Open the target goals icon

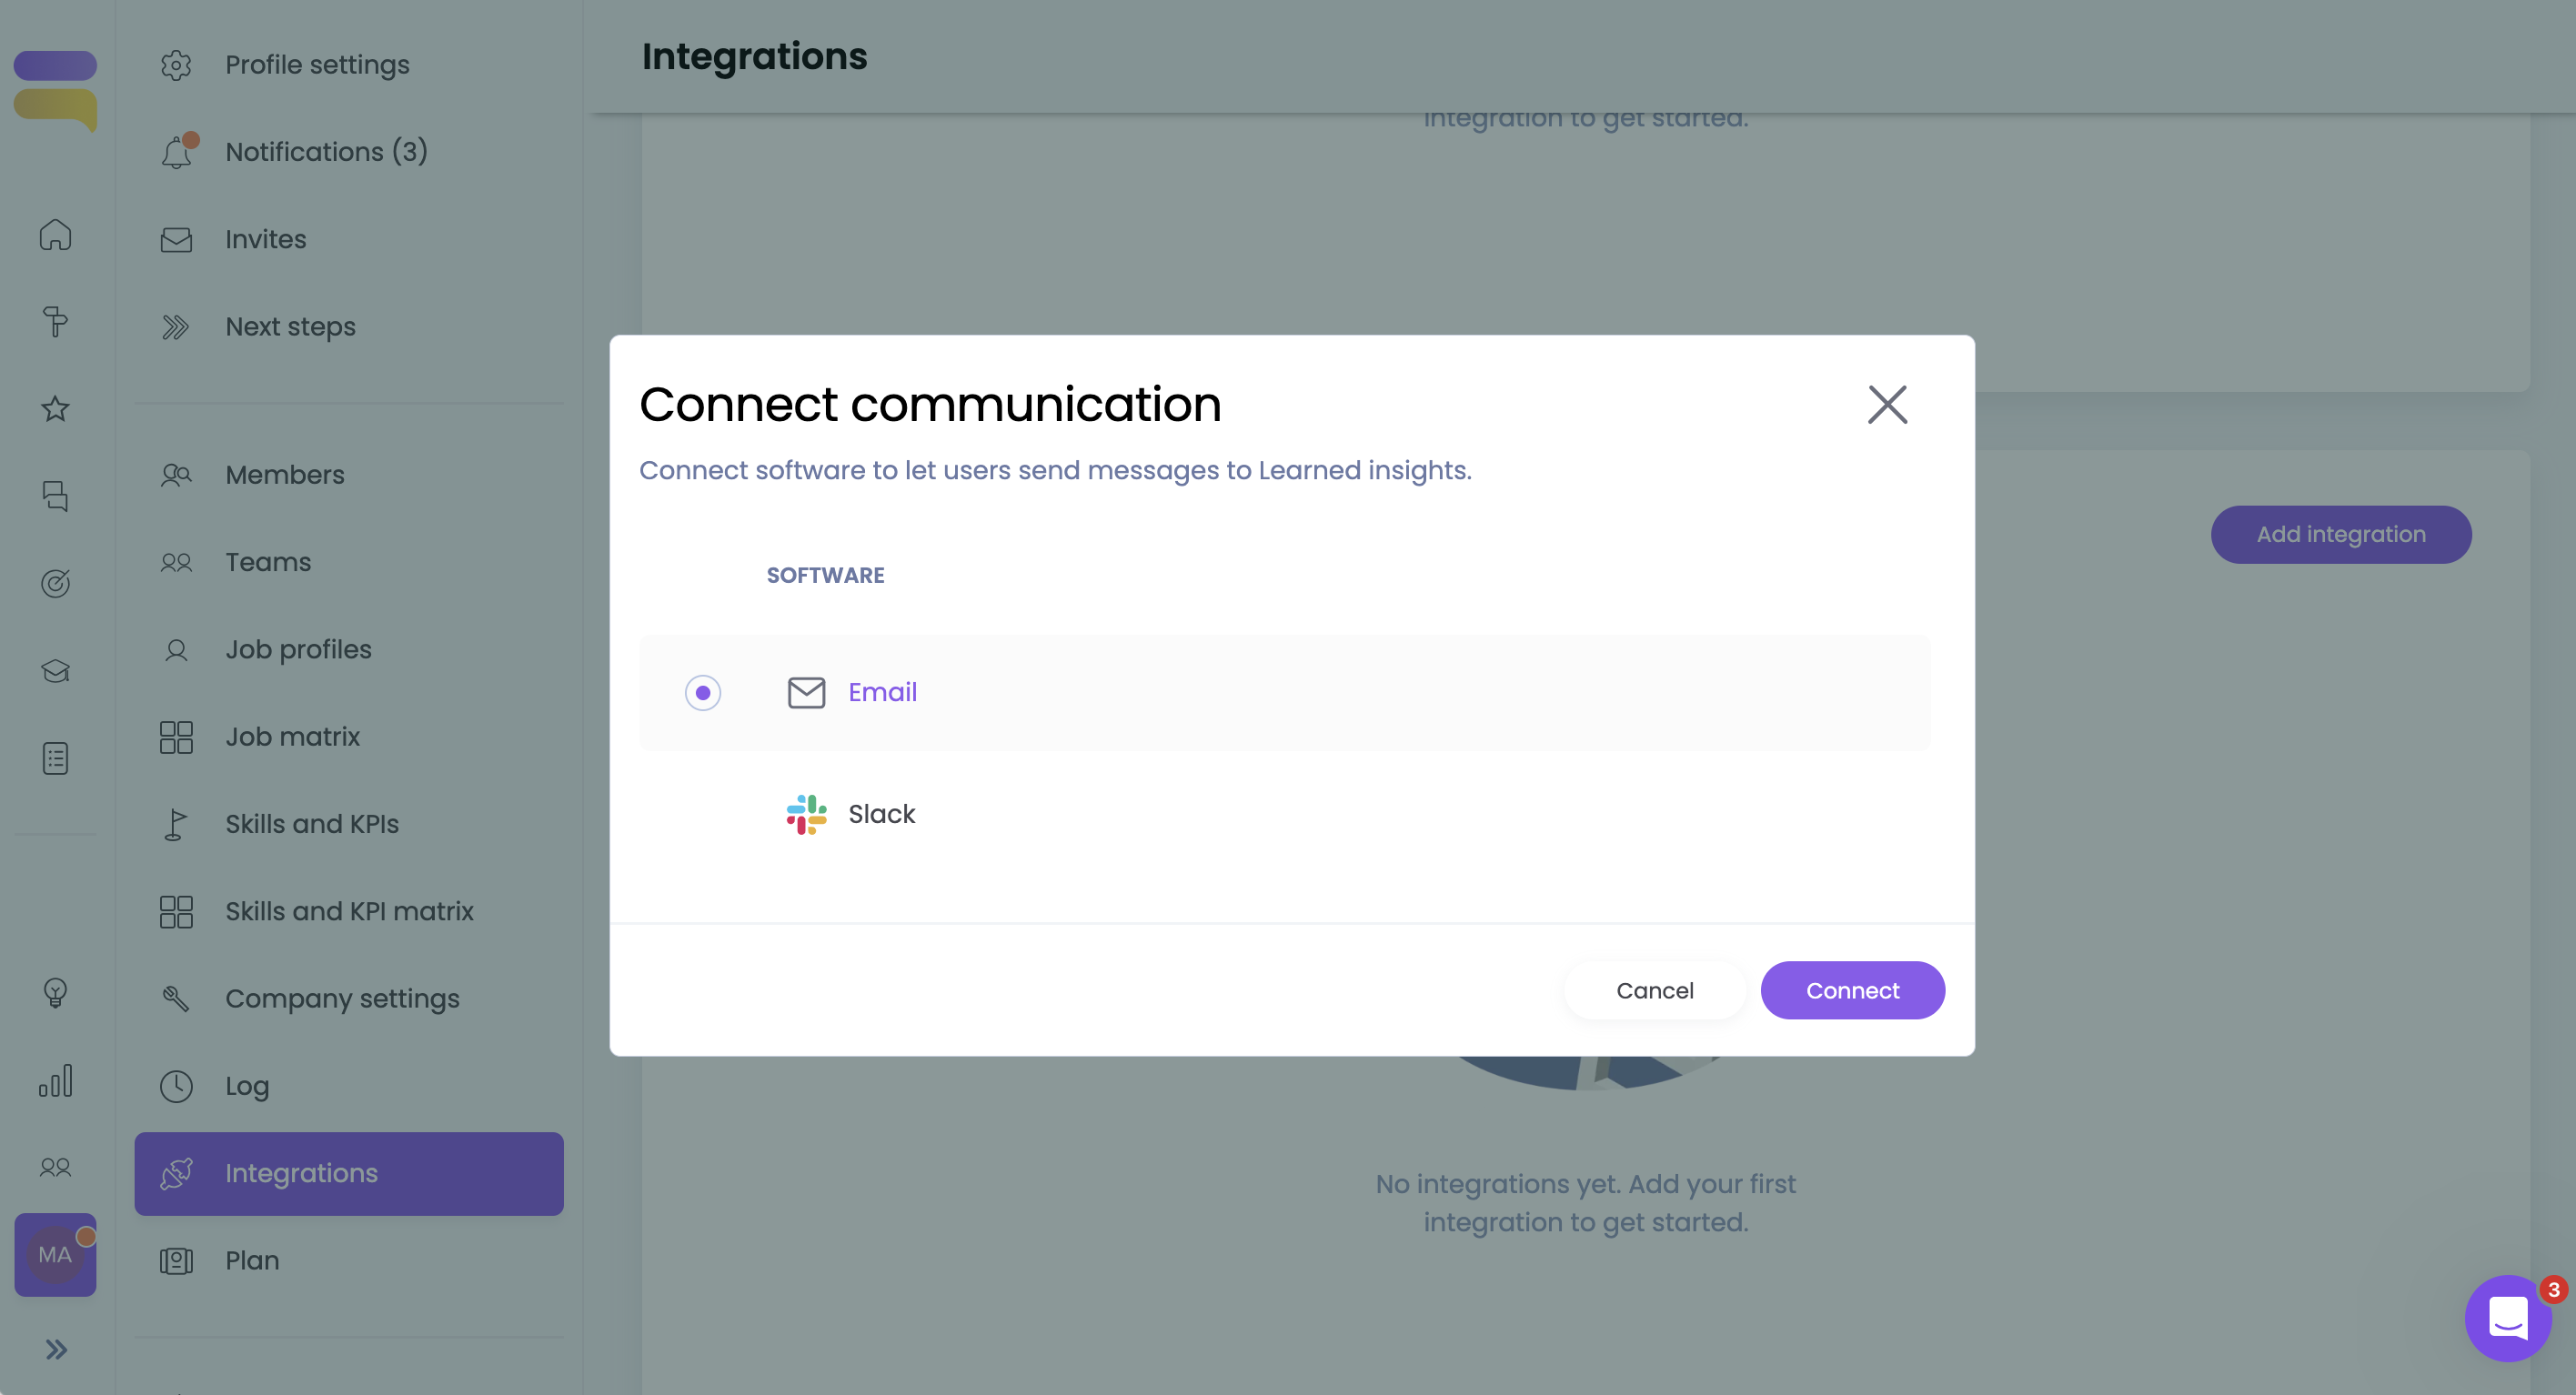click(56, 583)
